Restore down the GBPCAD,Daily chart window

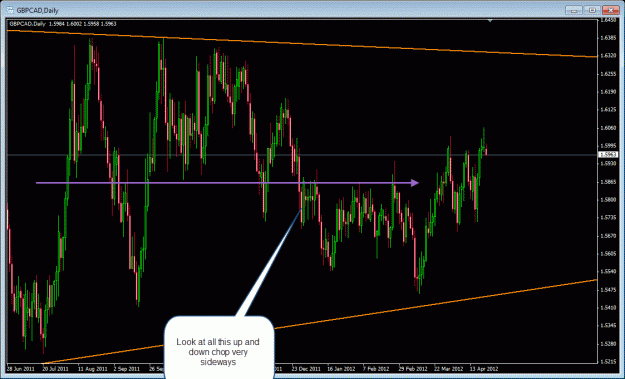point(592,10)
